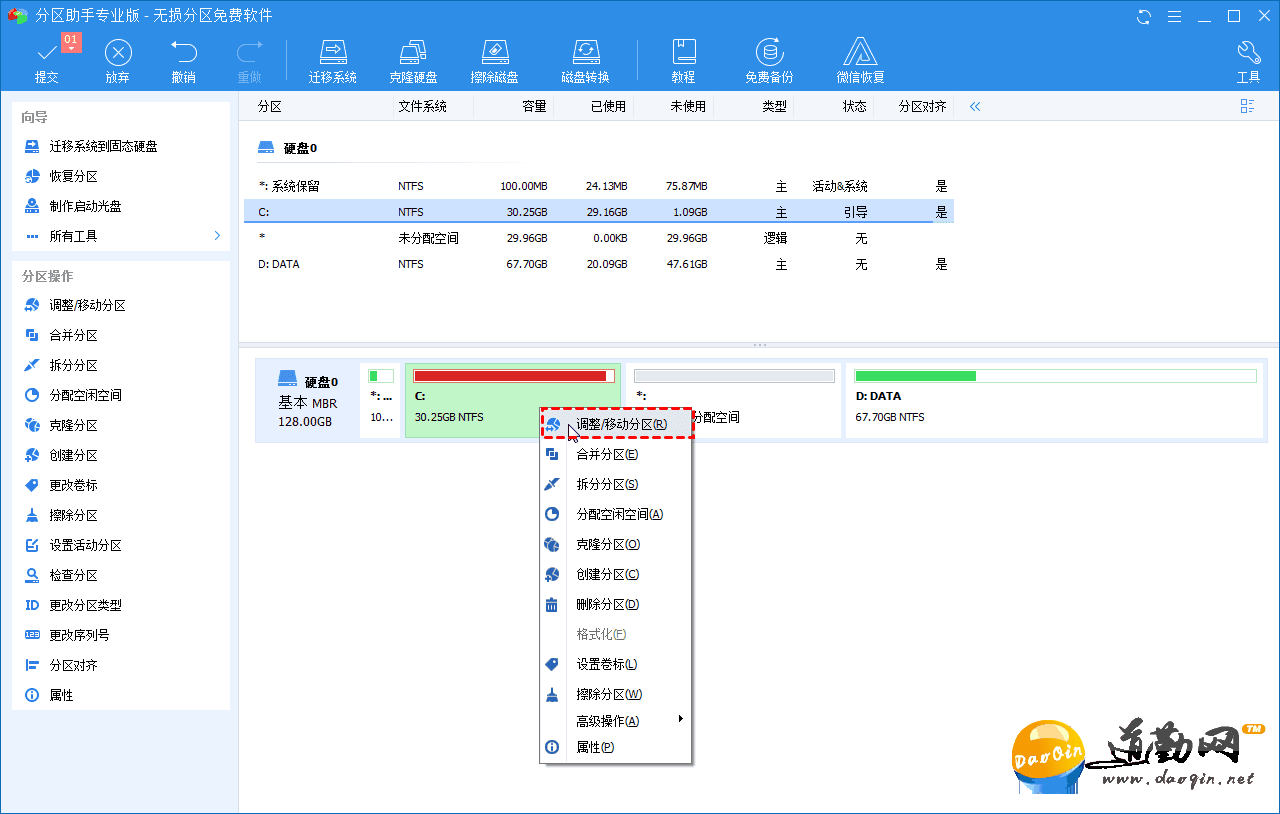The image size is (1280, 814).
Task: Expand 高级操作(A) submenu in context menu
Action: click(x=616, y=721)
